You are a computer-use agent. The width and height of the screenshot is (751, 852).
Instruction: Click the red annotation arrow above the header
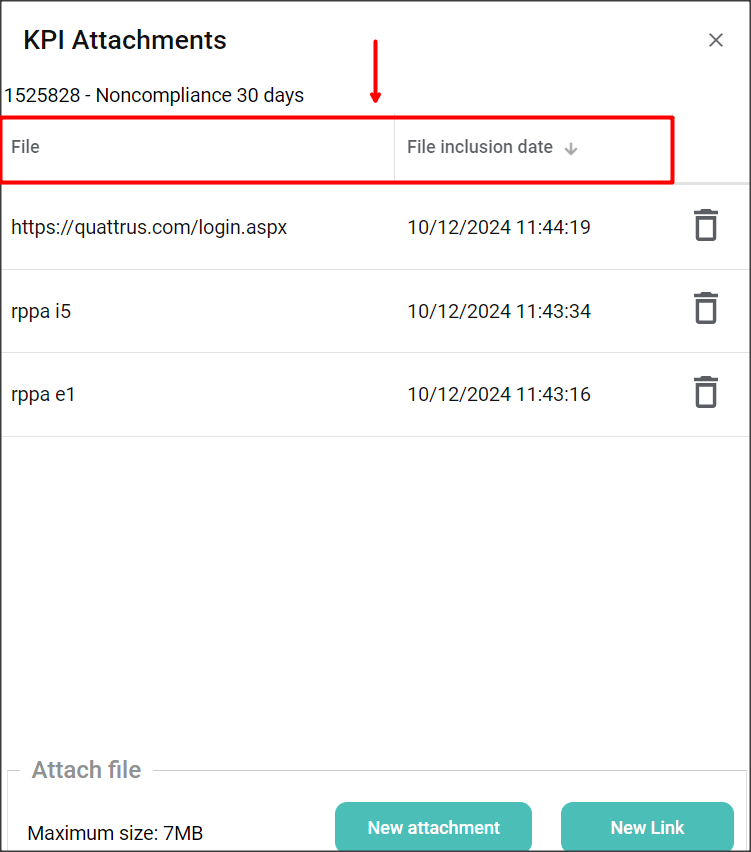pos(376,72)
